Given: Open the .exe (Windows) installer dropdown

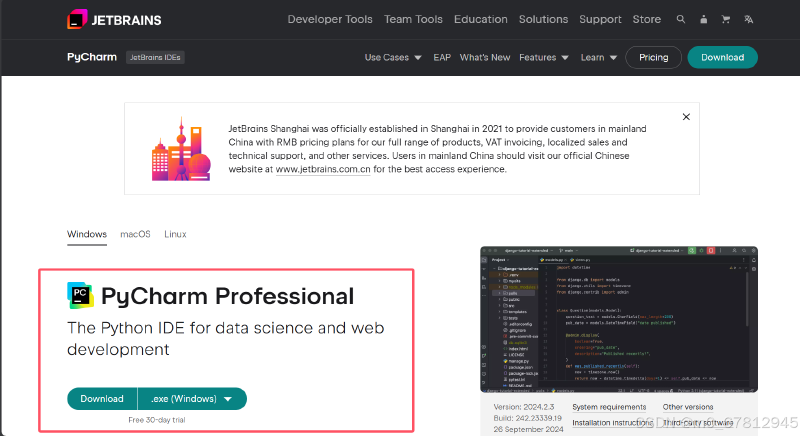Looking at the screenshot, I should tap(192, 399).
